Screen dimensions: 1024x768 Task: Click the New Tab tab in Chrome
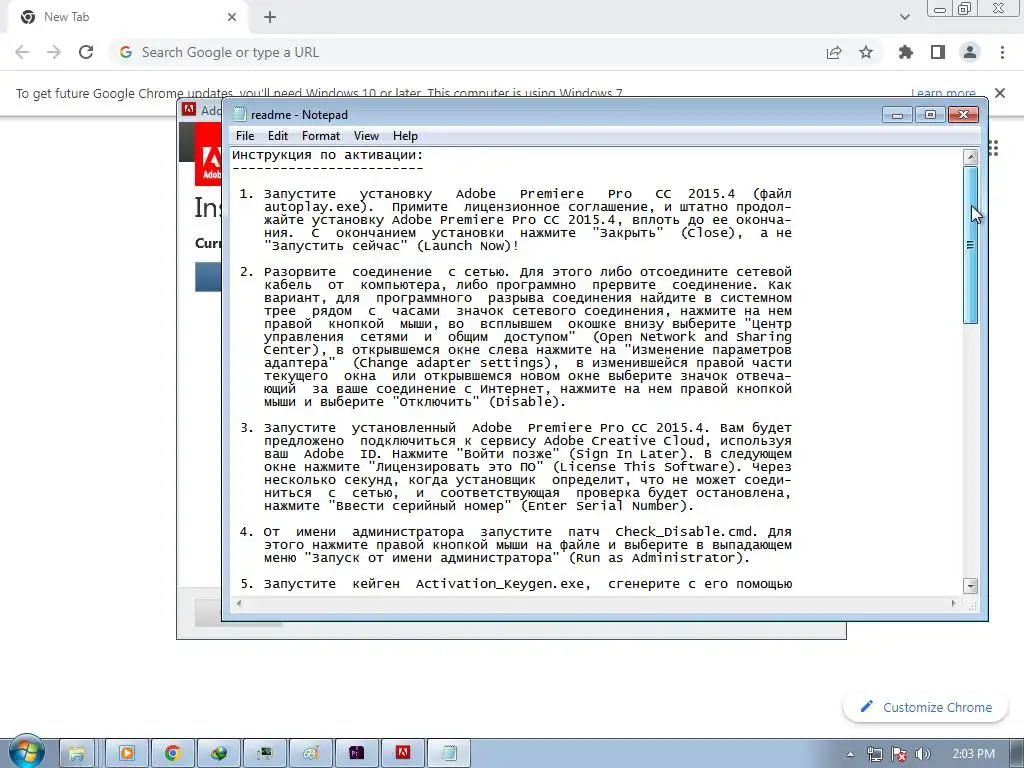point(127,17)
